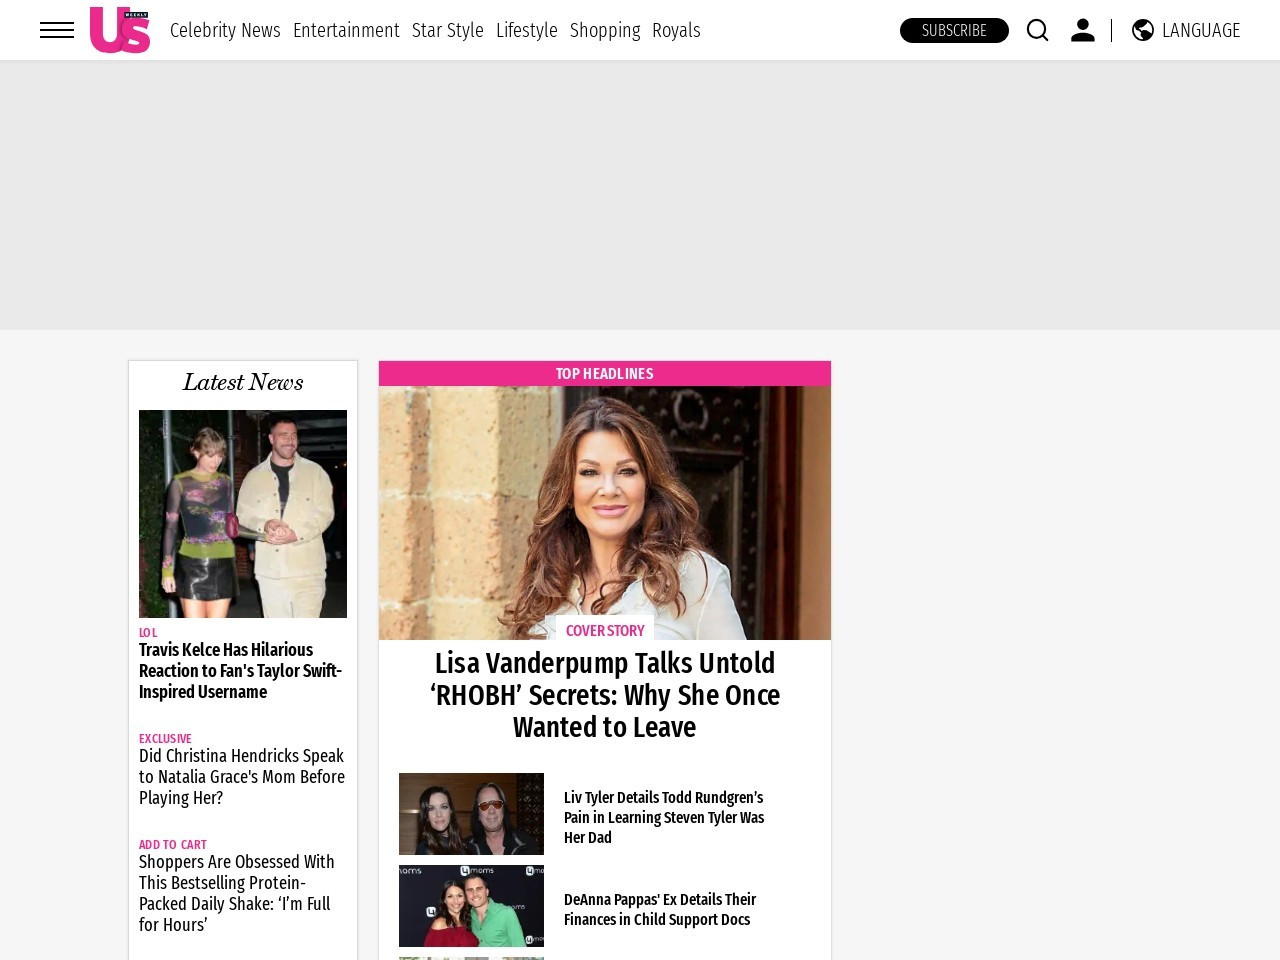Click the globe icon beside Language

(x=1143, y=30)
